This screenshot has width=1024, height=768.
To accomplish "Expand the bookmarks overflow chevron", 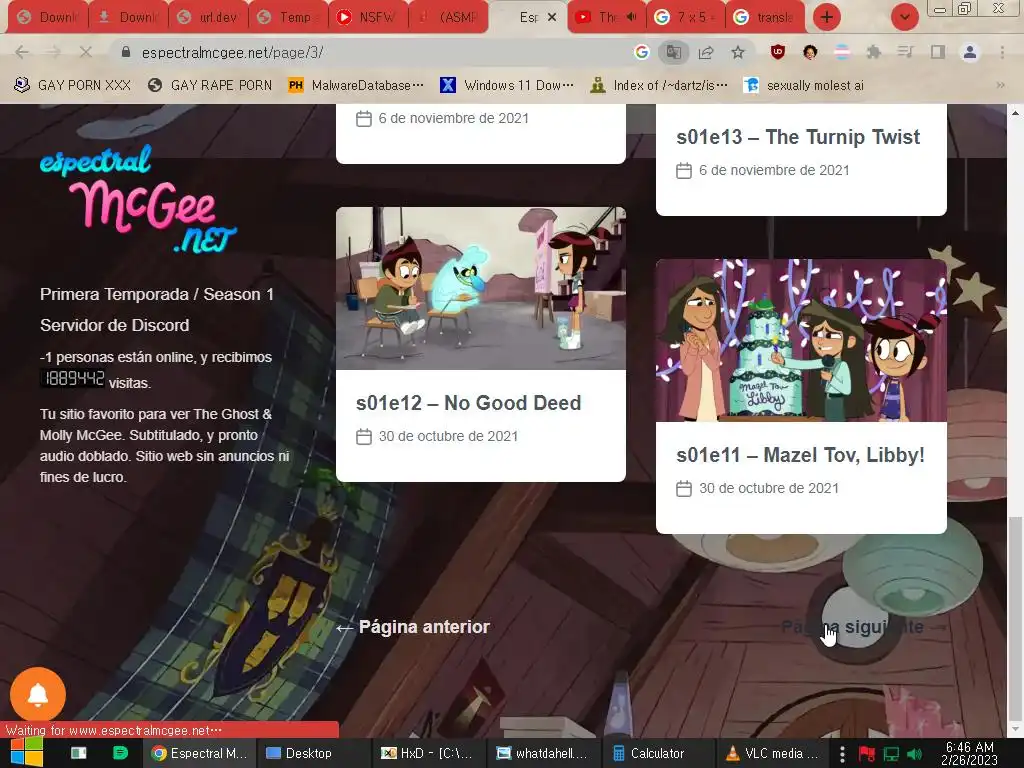I will (x=1000, y=85).
